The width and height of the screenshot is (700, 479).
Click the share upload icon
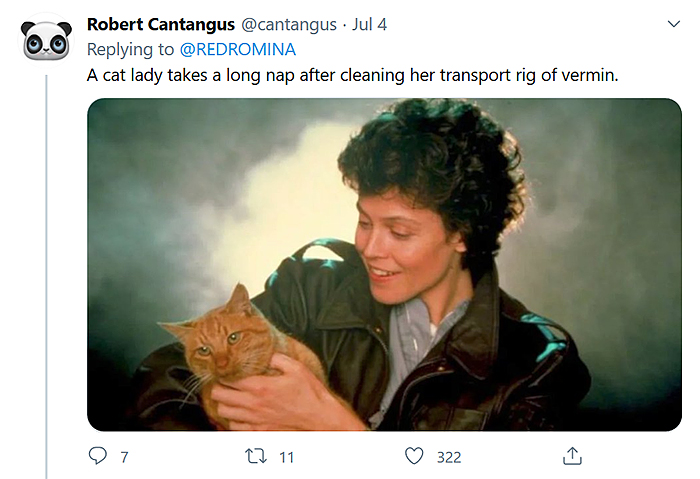[572, 456]
